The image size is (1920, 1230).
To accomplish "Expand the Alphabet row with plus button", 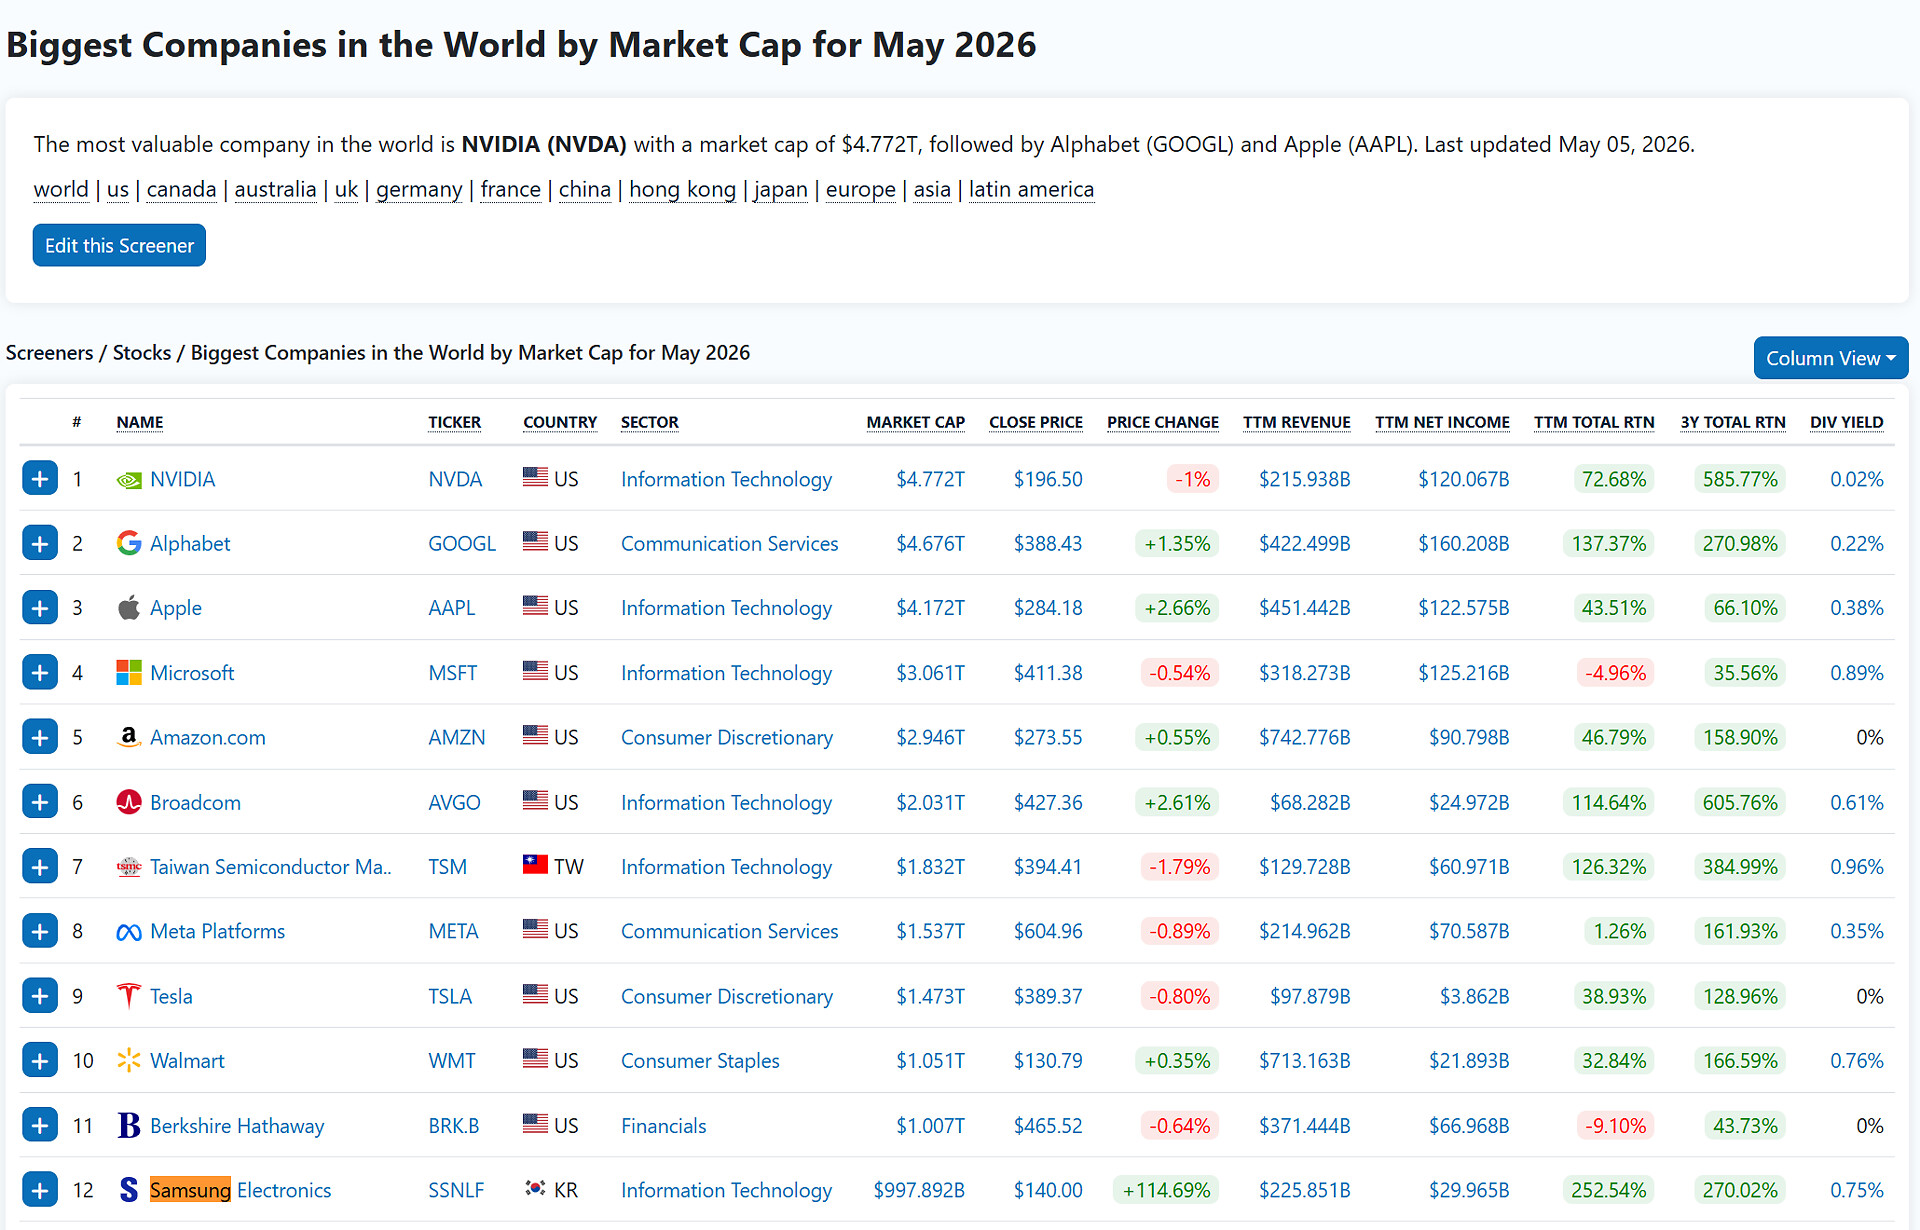I will (x=40, y=544).
